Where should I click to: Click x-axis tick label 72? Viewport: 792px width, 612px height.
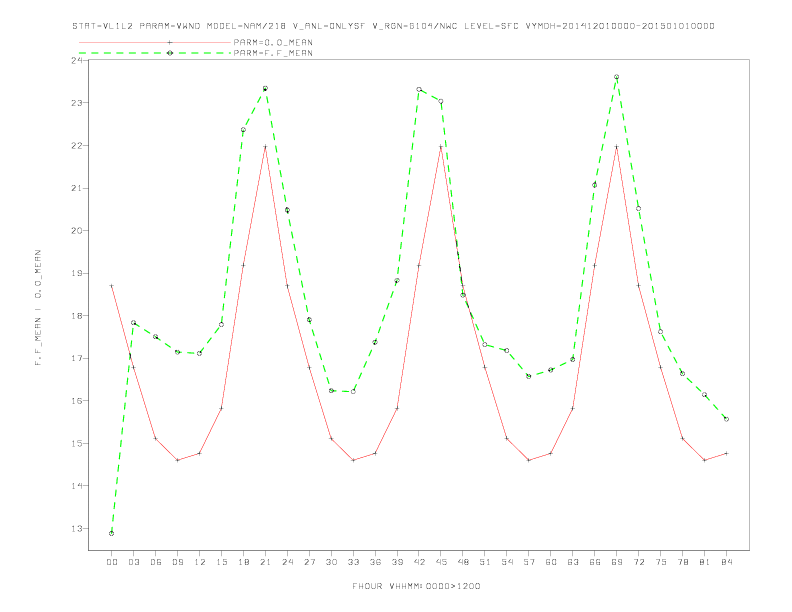(x=638, y=562)
